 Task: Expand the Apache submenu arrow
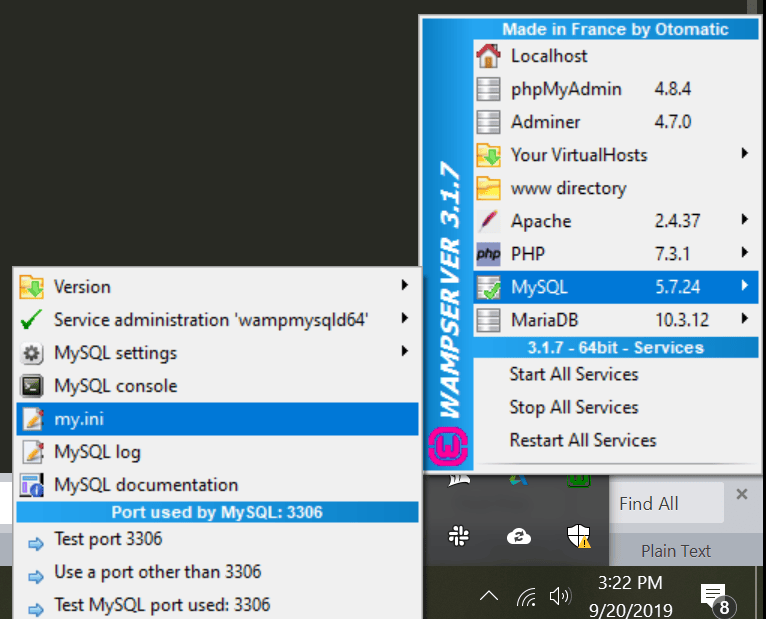745,219
